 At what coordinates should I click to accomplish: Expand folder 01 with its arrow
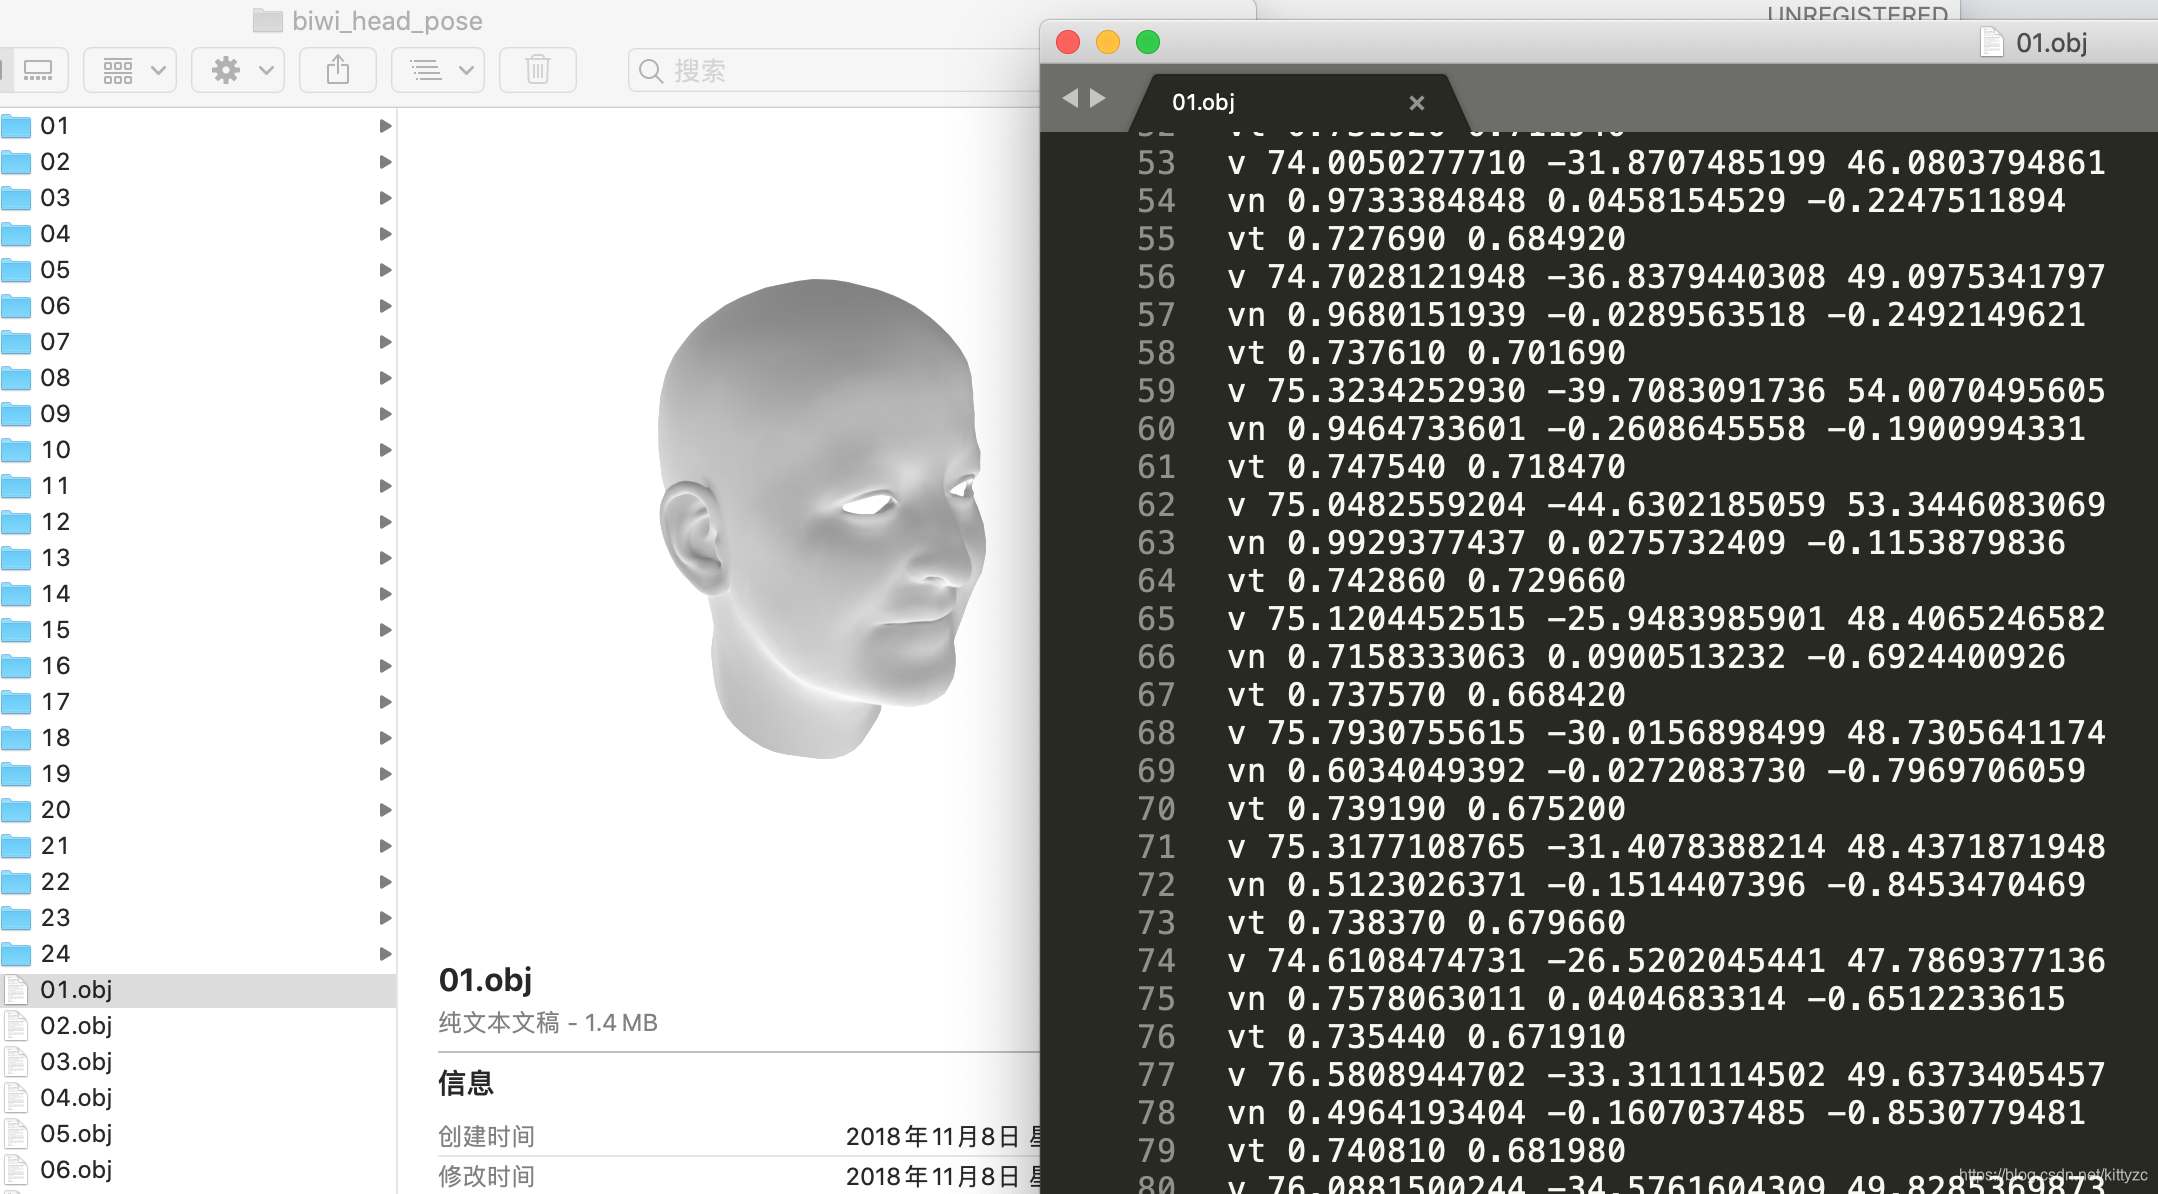385,126
